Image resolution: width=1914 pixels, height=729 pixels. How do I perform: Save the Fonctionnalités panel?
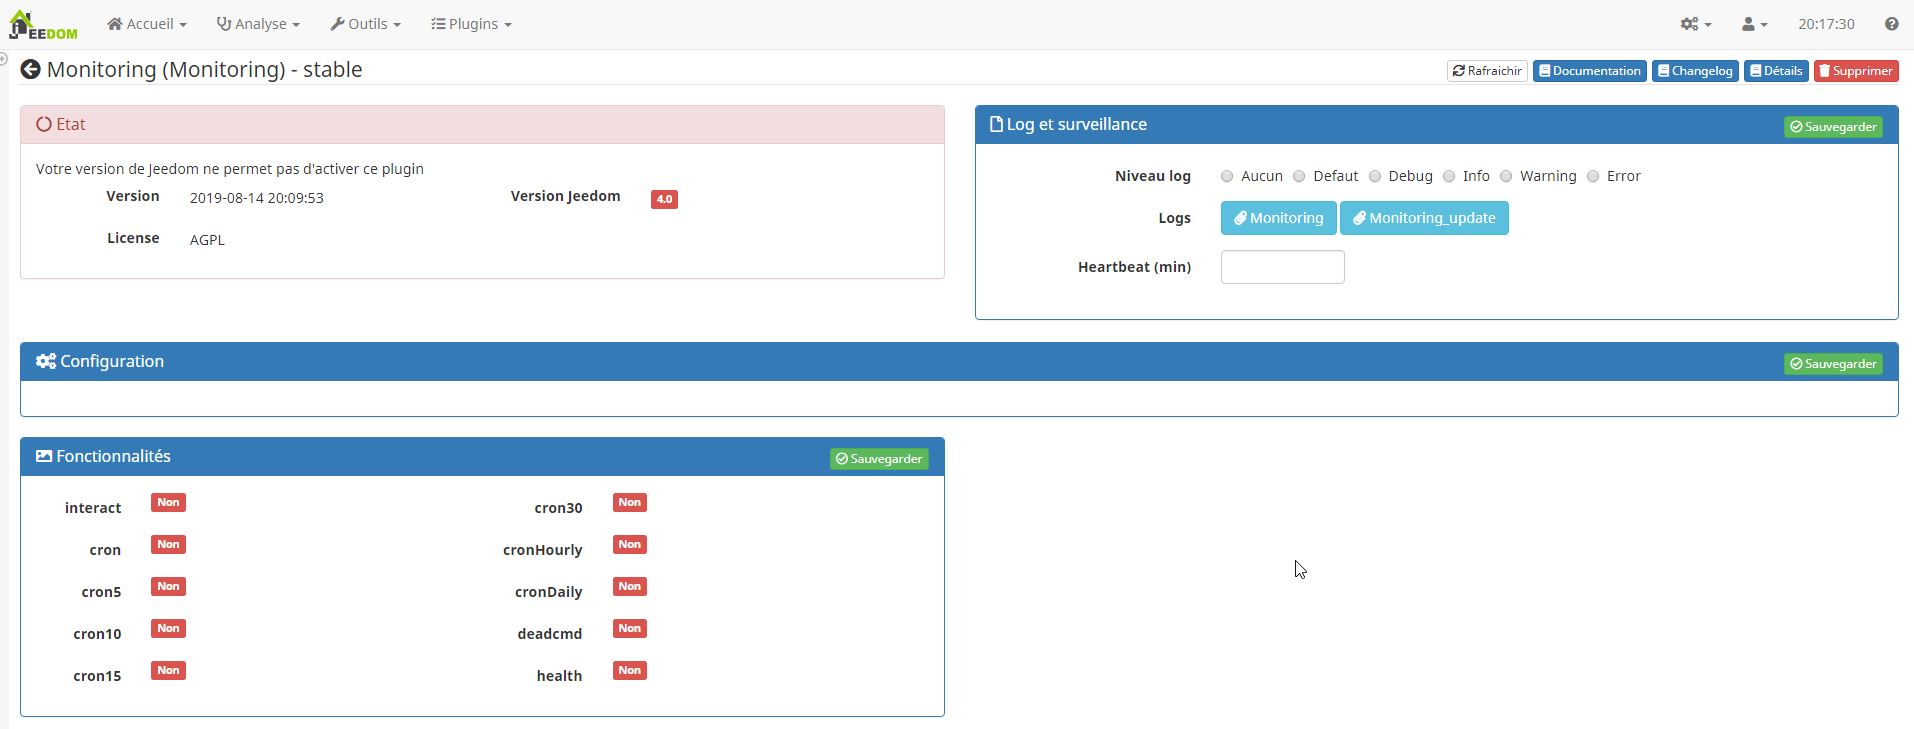tap(879, 459)
